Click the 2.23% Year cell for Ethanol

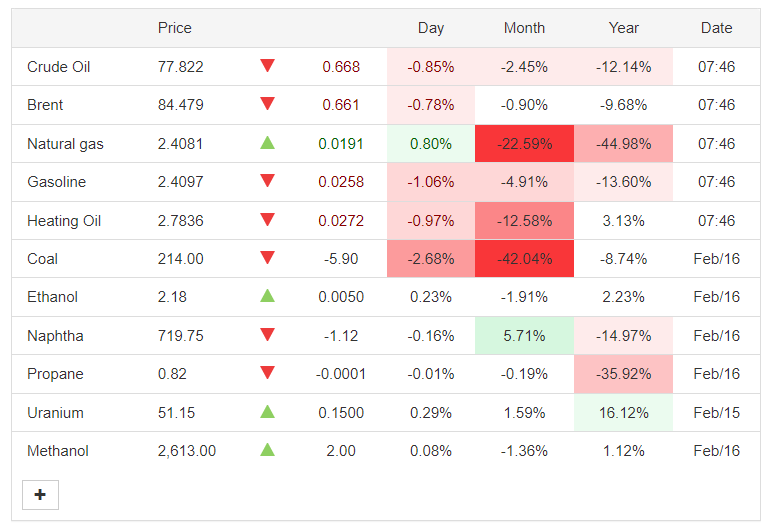click(624, 297)
